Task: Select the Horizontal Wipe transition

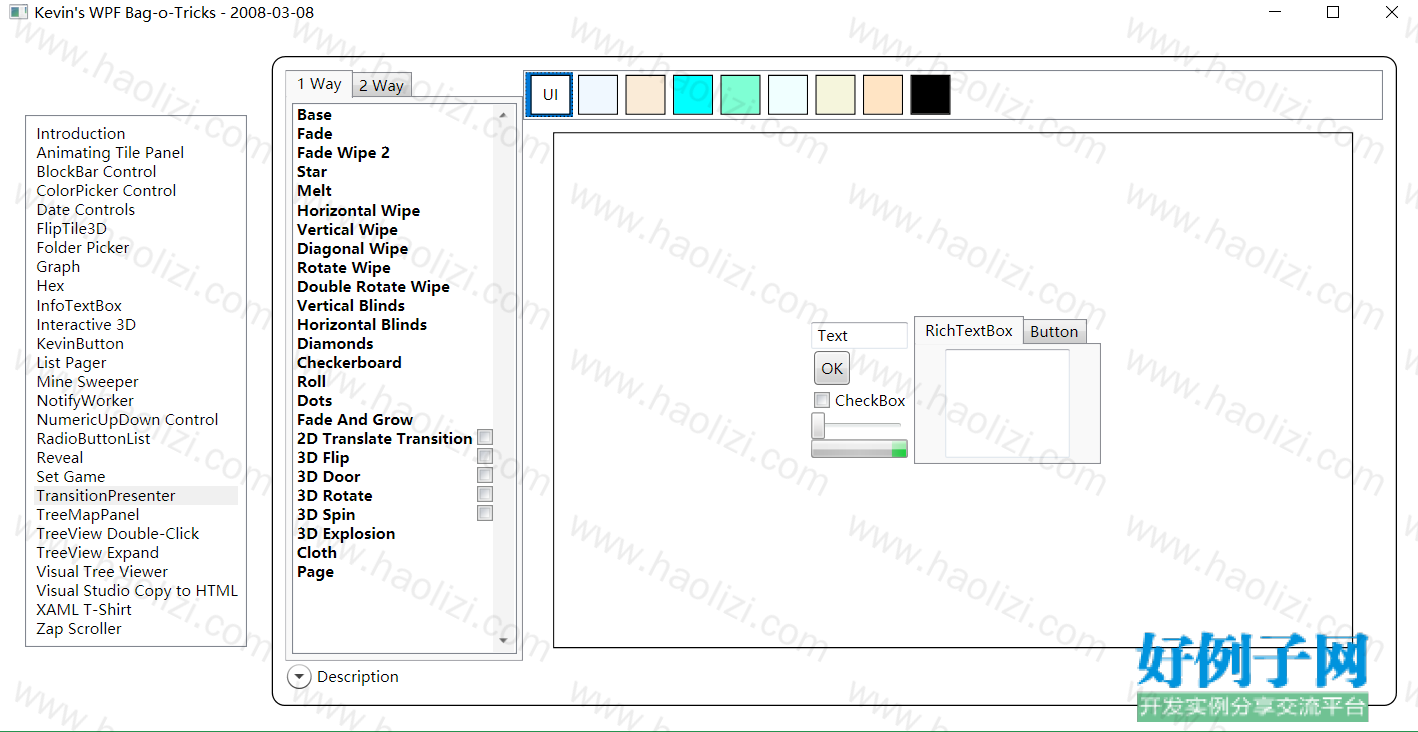Action: pos(358,211)
